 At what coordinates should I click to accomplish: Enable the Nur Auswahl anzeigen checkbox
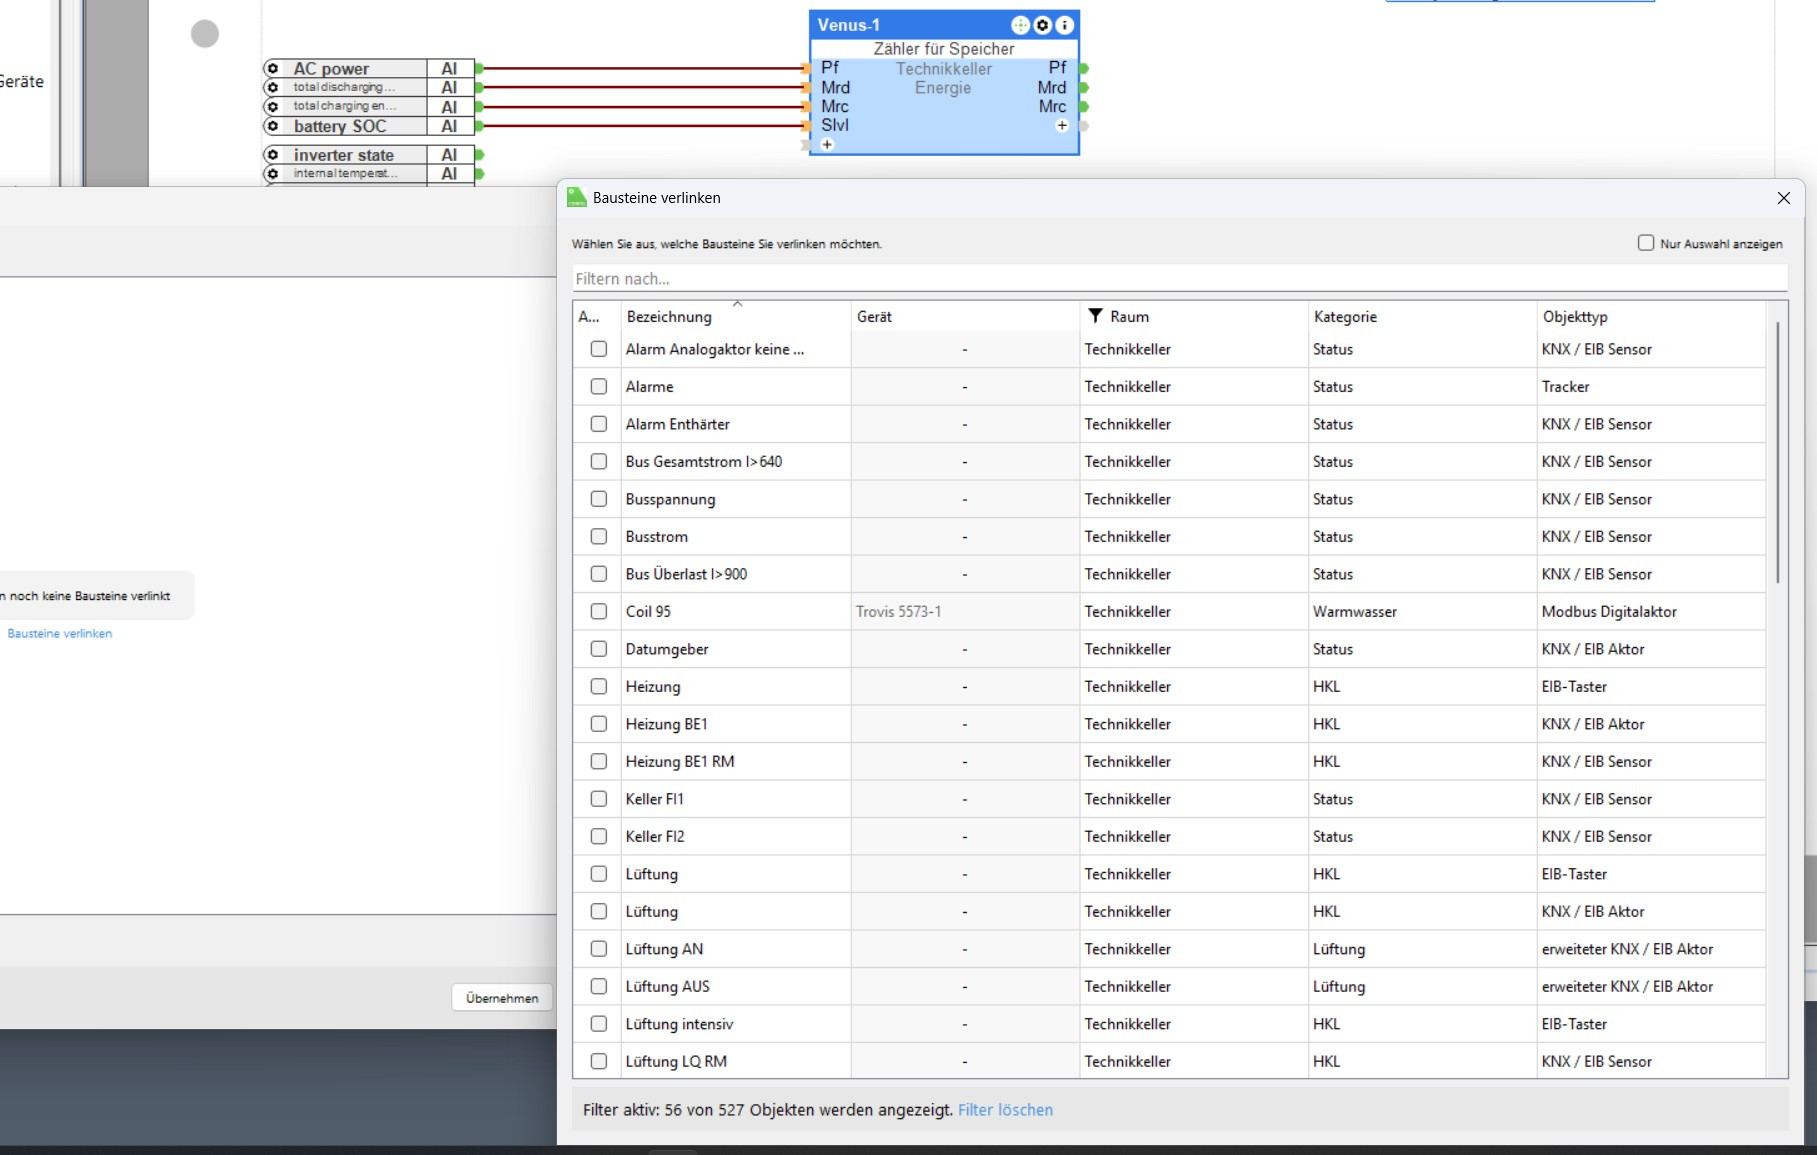(1646, 243)
